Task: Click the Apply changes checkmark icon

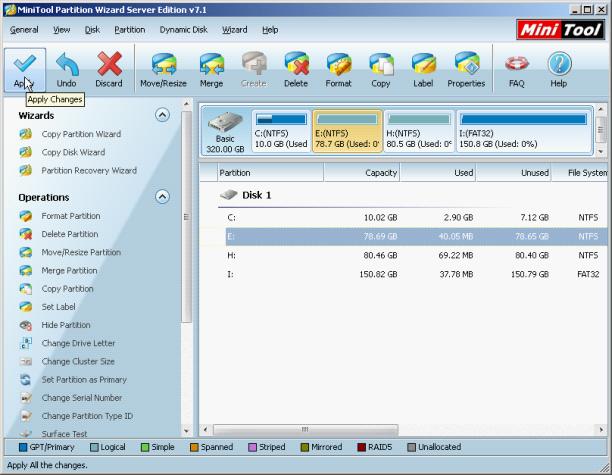Action: [24, 64]
